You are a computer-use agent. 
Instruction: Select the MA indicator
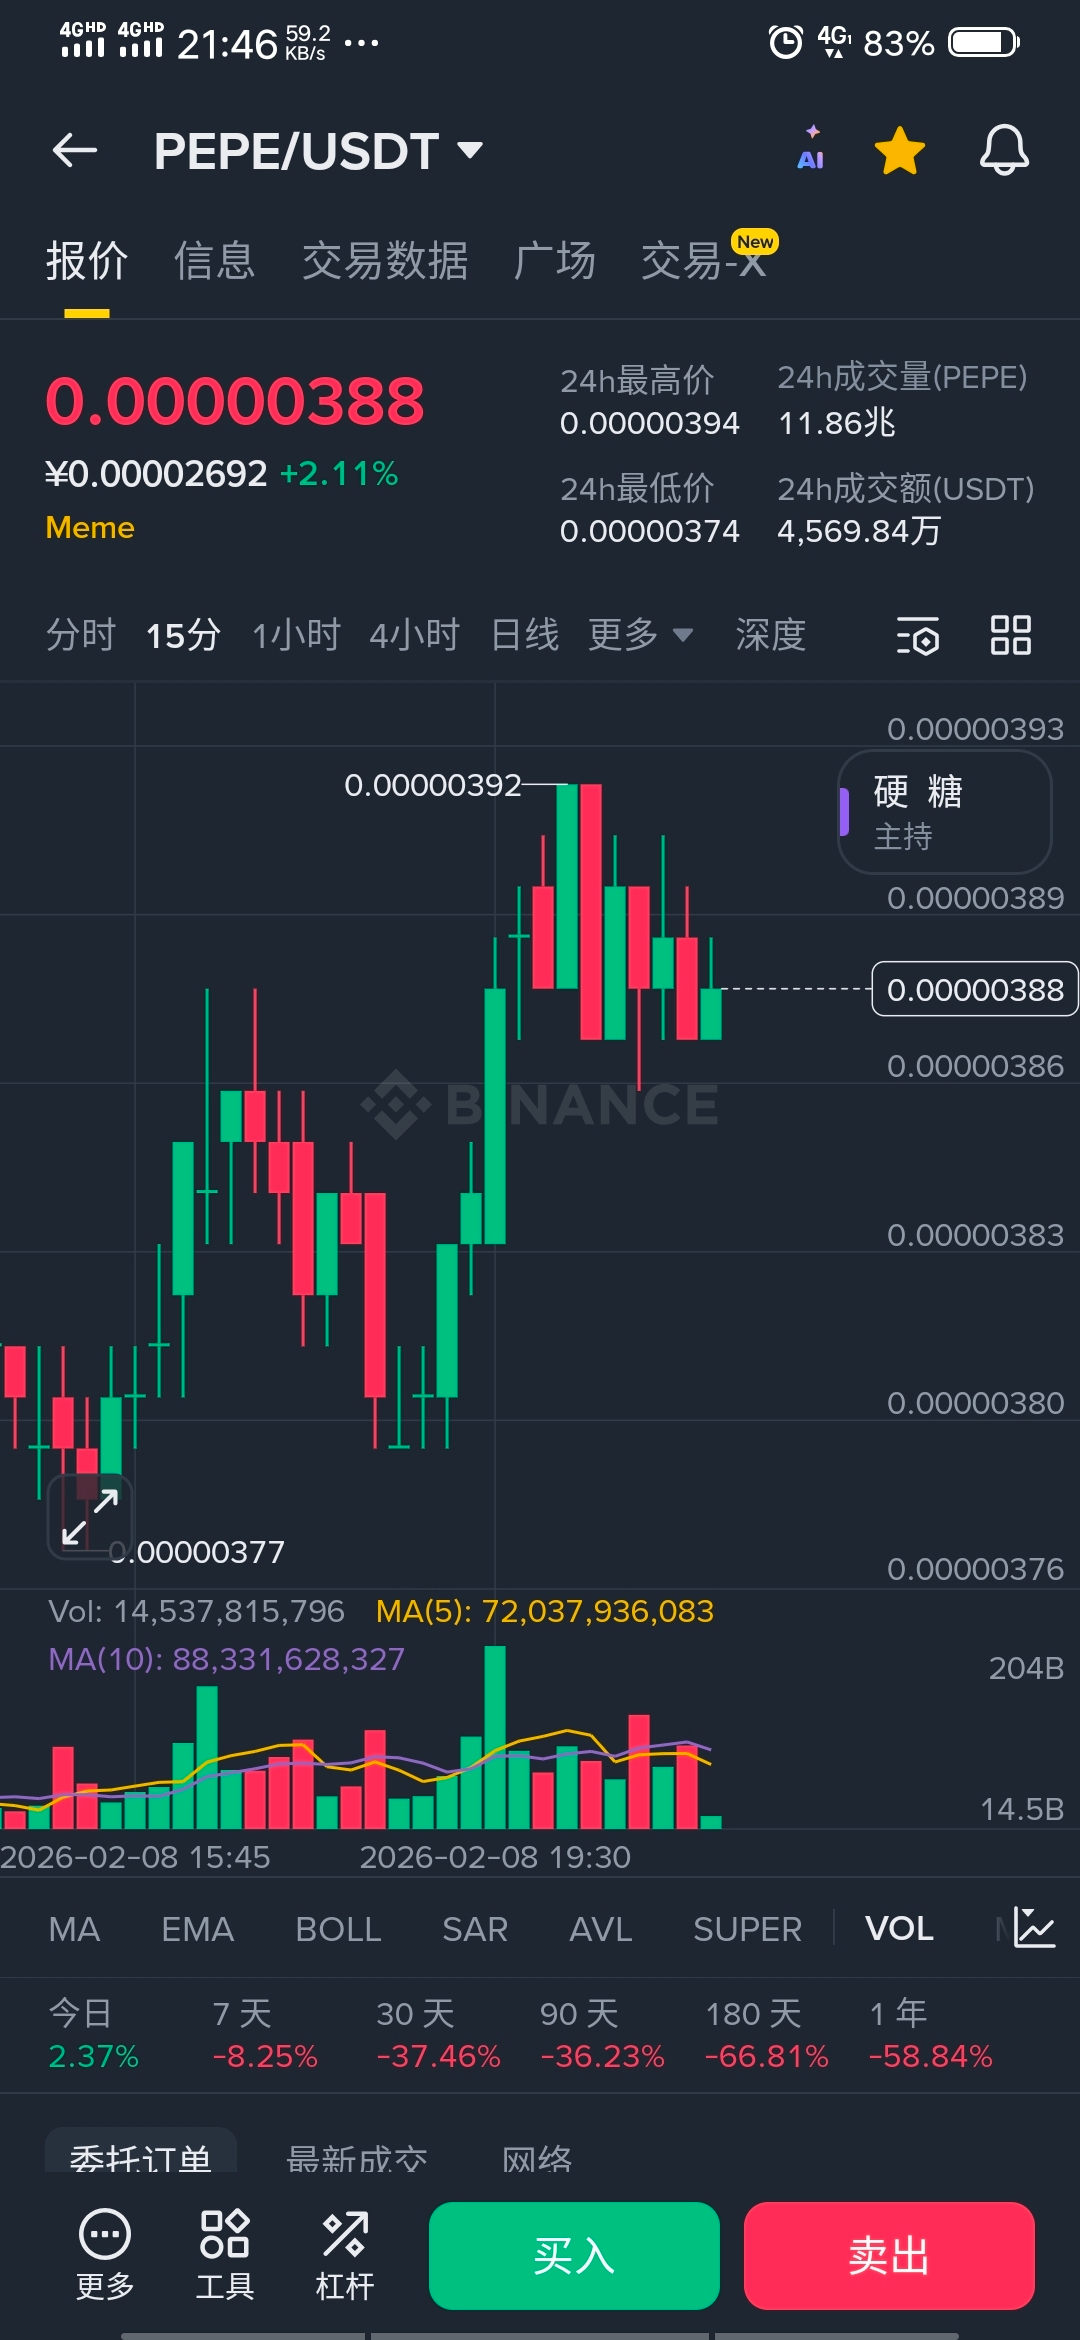coord(74,1929)
